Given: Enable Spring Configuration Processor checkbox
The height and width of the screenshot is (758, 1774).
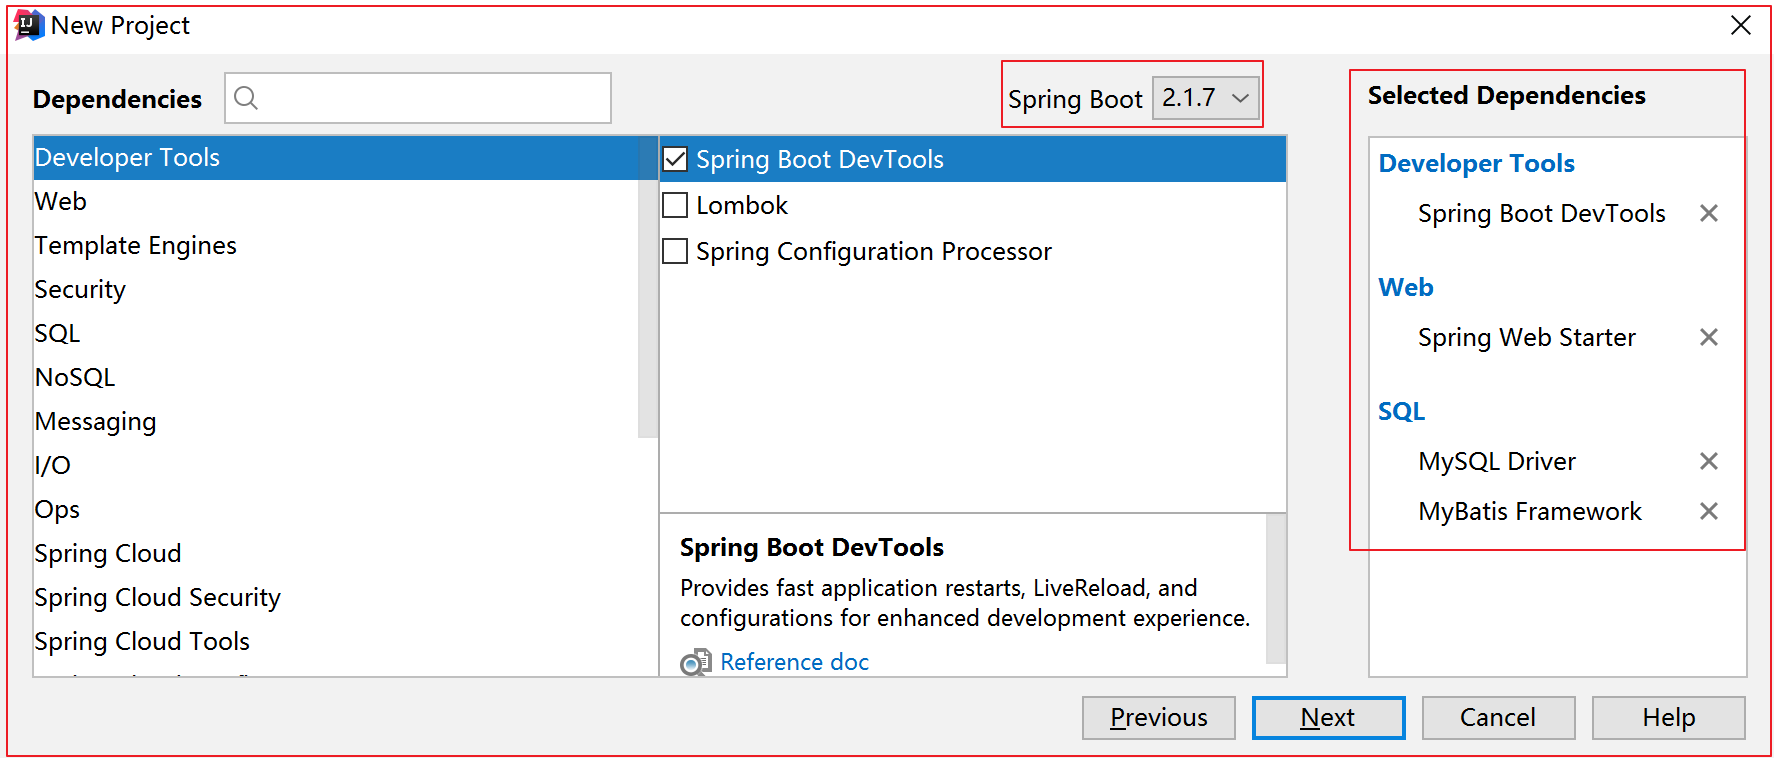Looking at the screenshot, I should point(676,251).
